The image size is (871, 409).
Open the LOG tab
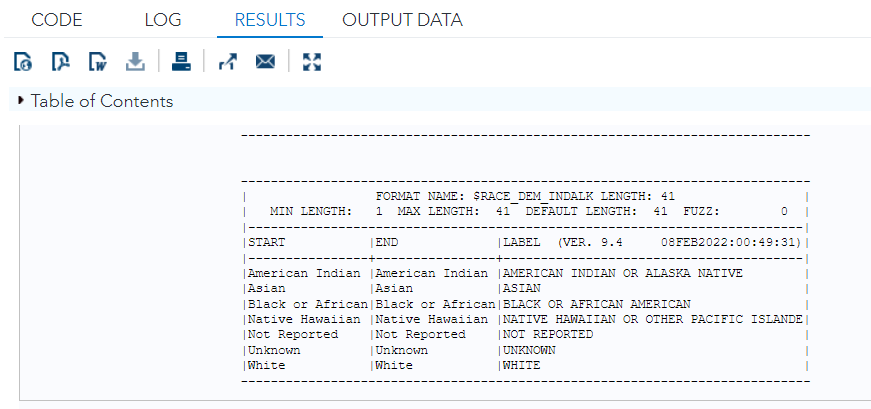[x=163, y=20]
